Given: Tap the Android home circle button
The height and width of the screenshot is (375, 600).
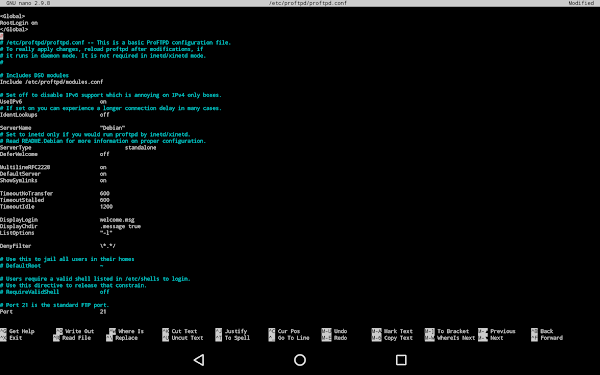Looking at the screenshot, I should (300, 360).
